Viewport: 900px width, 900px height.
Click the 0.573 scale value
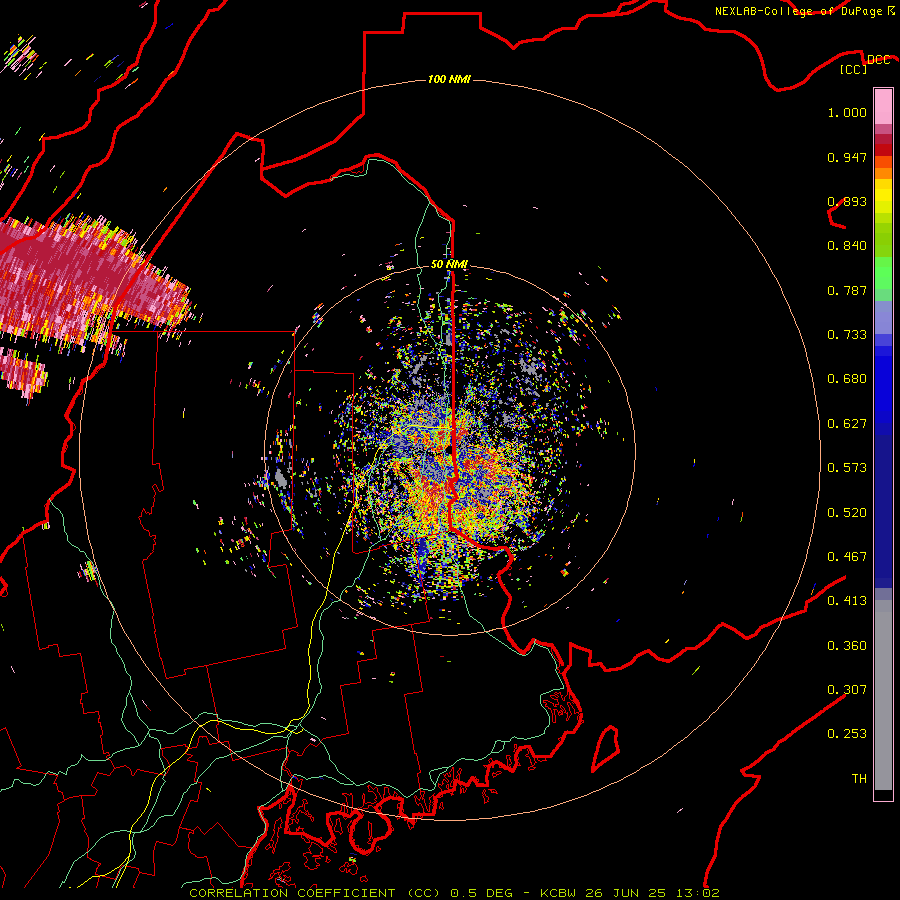847,468
